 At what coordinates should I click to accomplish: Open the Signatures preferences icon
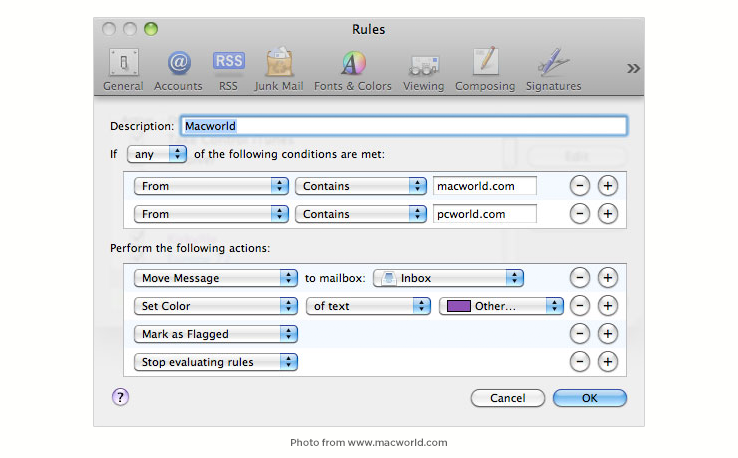point(554,69)
